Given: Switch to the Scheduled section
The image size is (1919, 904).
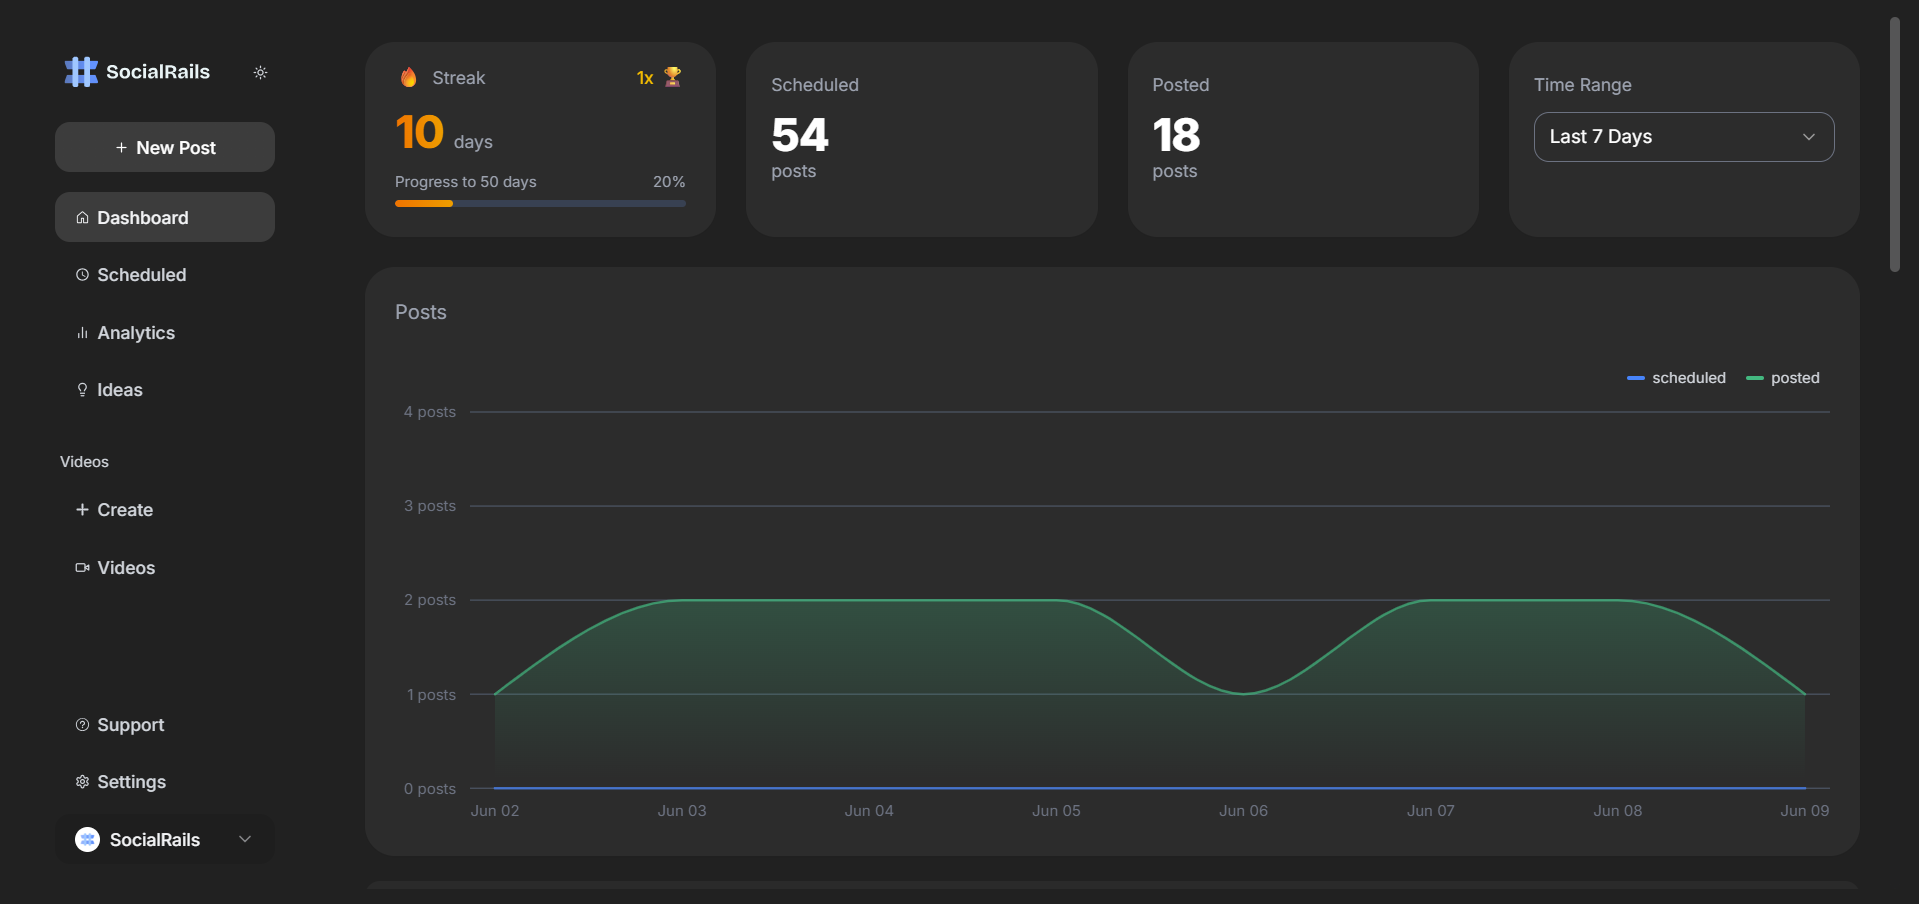Looking at the screenshot, I should coord(141,274).
